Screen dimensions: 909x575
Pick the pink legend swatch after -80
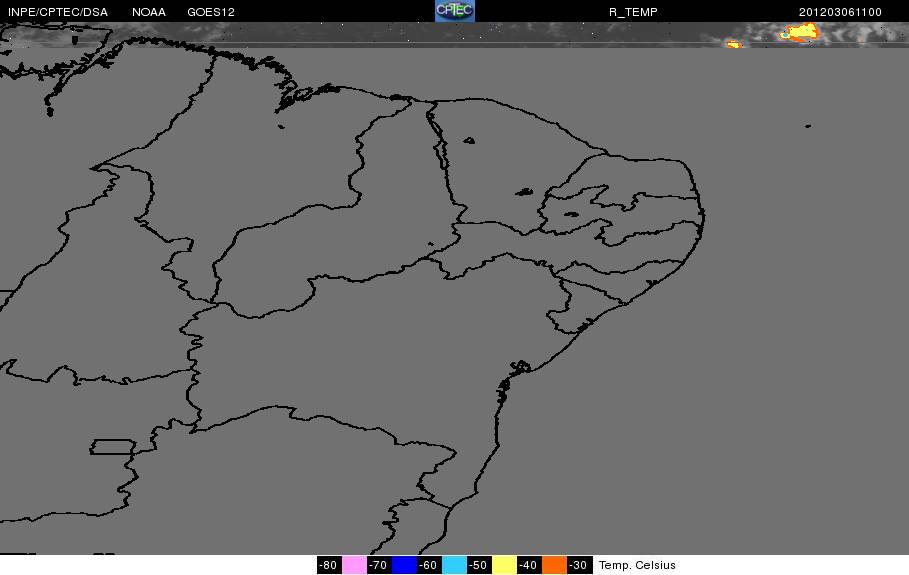click(x=354, y=565)
